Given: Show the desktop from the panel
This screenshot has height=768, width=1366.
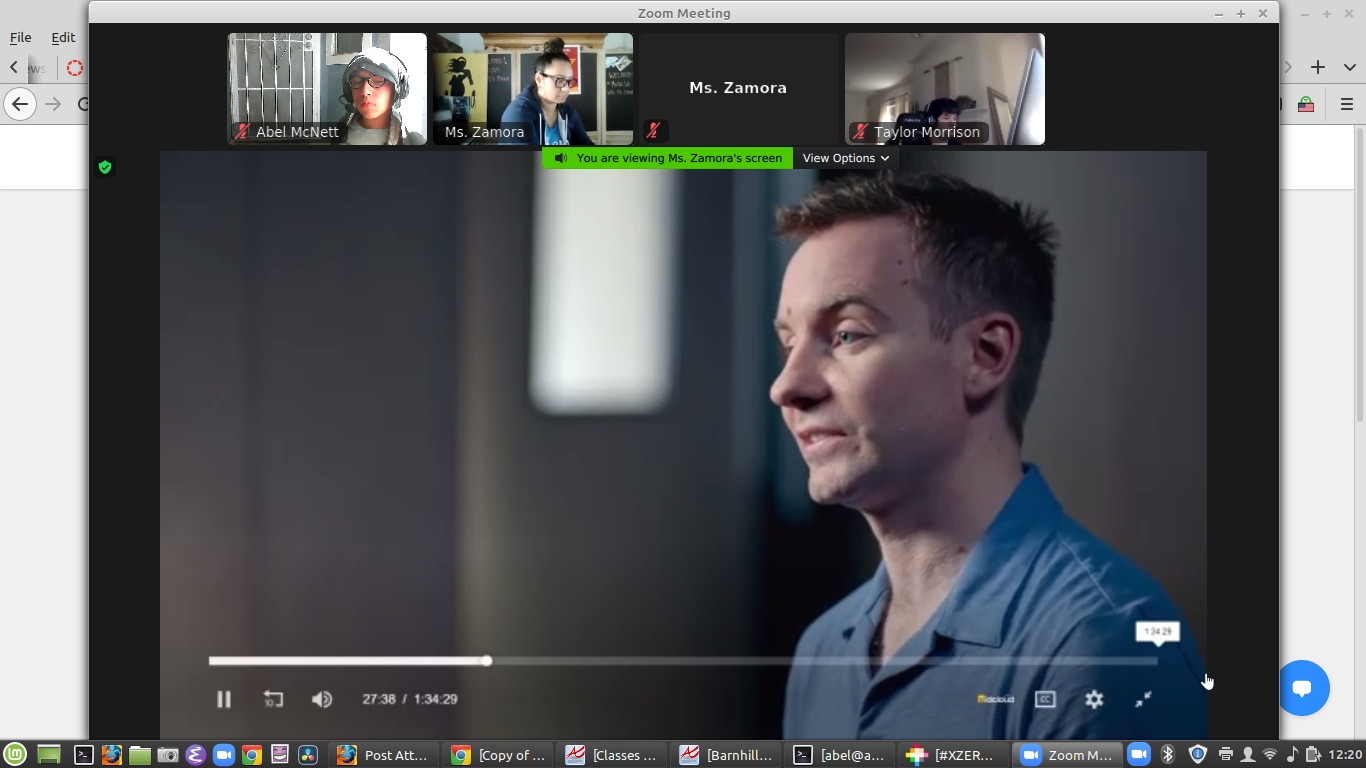Looking at the screenshot, I should pos(49,755).
